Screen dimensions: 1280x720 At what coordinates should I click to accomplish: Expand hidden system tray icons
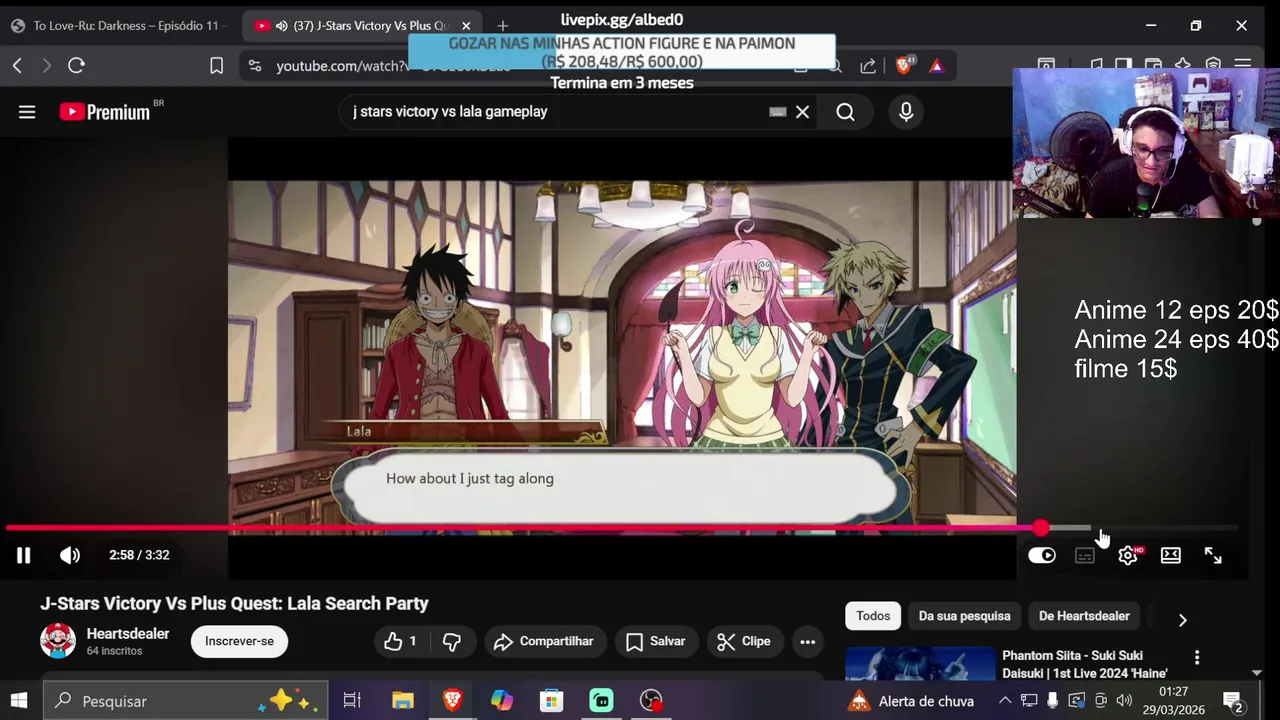pos(1005,701)
